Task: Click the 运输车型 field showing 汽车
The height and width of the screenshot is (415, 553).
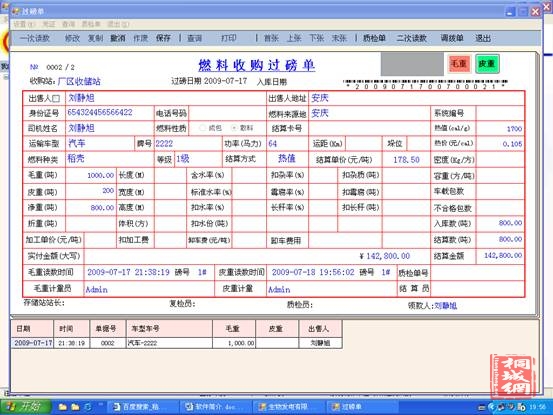Action: pyautogui.click(x=100, y=143)
